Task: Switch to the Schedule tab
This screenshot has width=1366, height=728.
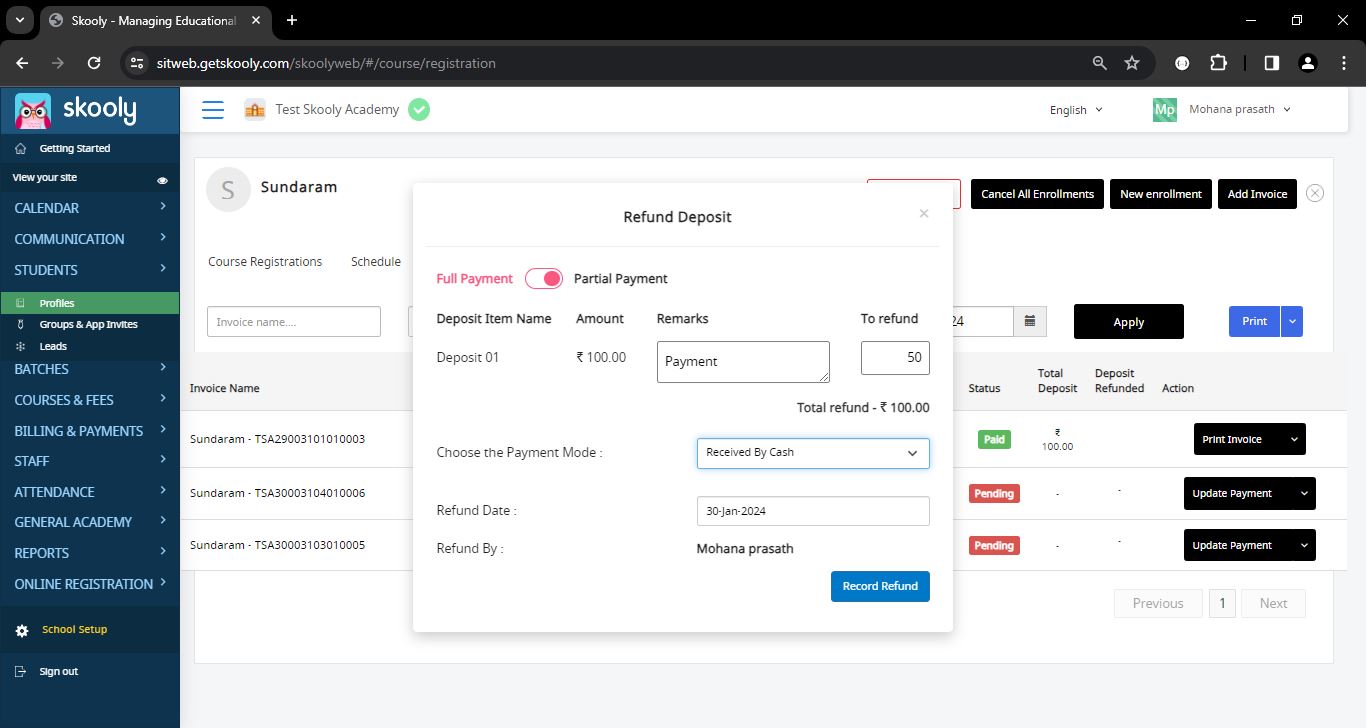Action: point(376,261)
